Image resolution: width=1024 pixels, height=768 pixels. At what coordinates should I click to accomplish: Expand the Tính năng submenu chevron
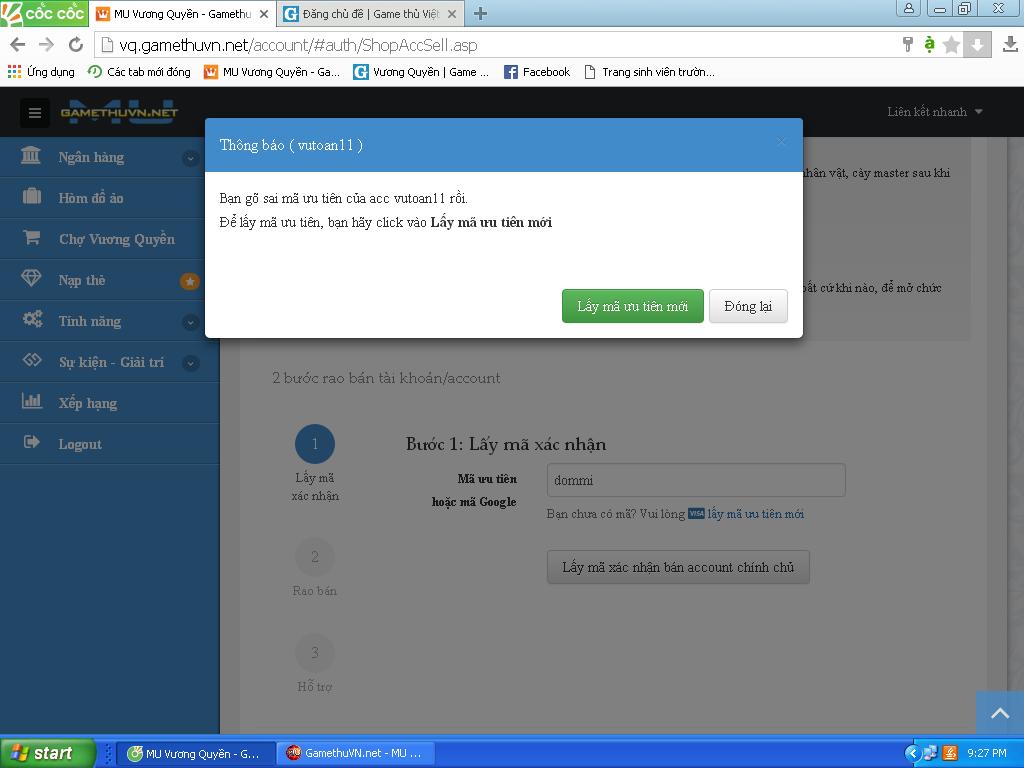[190, 322]
